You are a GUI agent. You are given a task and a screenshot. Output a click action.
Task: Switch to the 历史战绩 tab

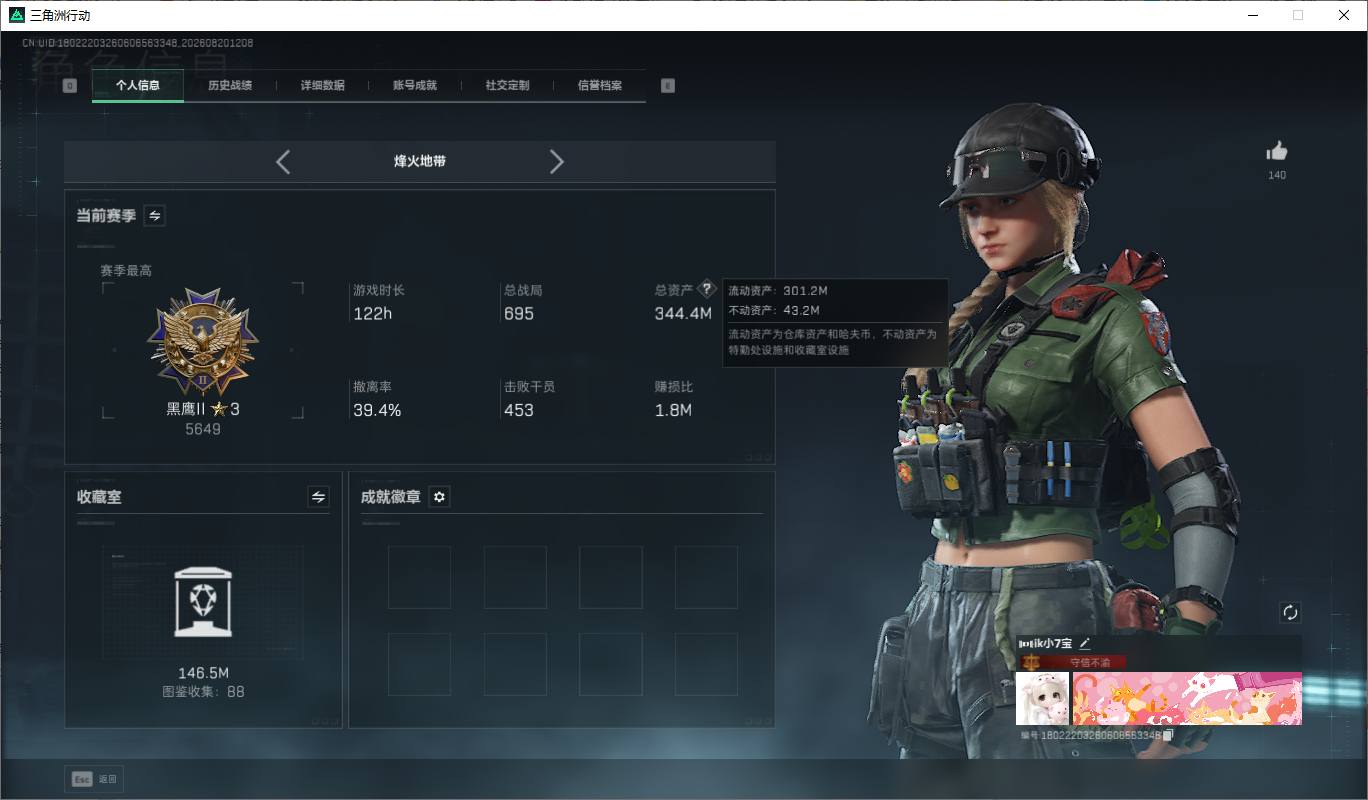point(230,86)
